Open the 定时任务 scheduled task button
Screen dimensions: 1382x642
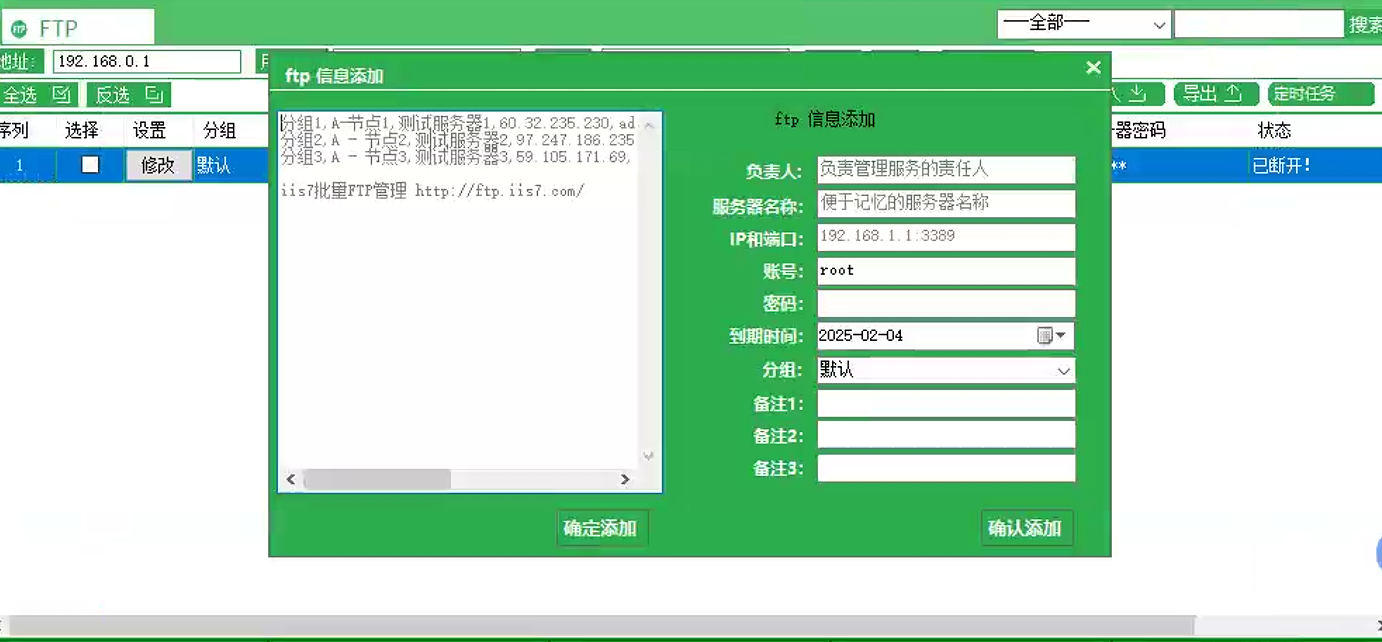[x=1321, y=94]
